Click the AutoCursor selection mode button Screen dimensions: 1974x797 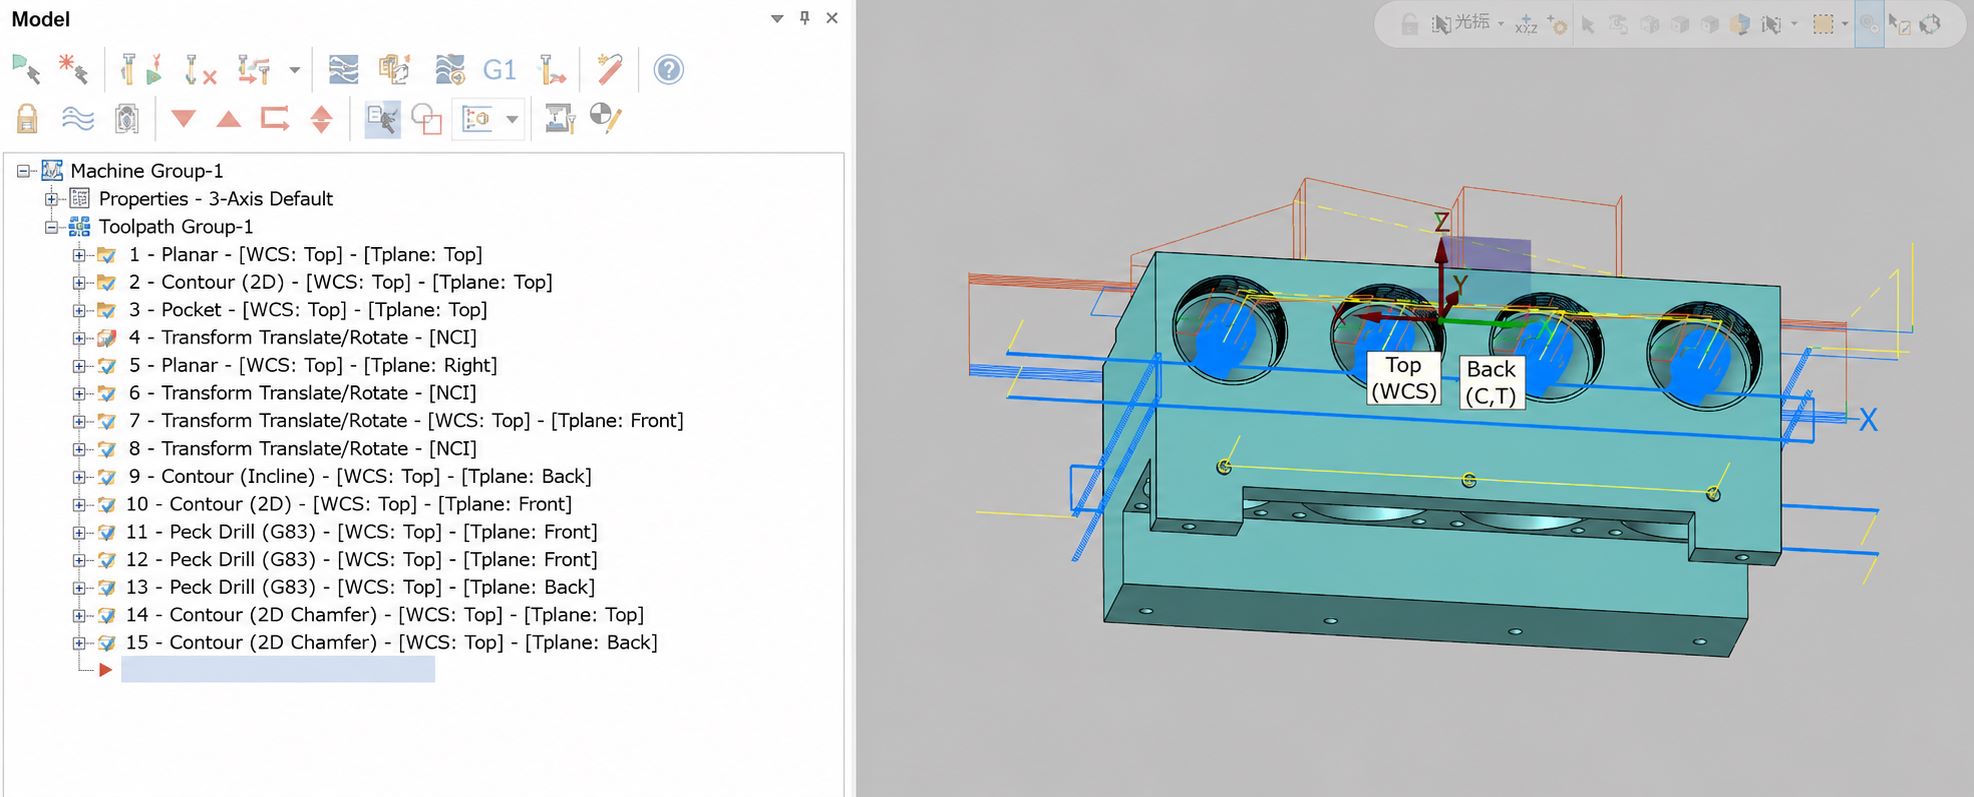click(x=1461, y=24)
